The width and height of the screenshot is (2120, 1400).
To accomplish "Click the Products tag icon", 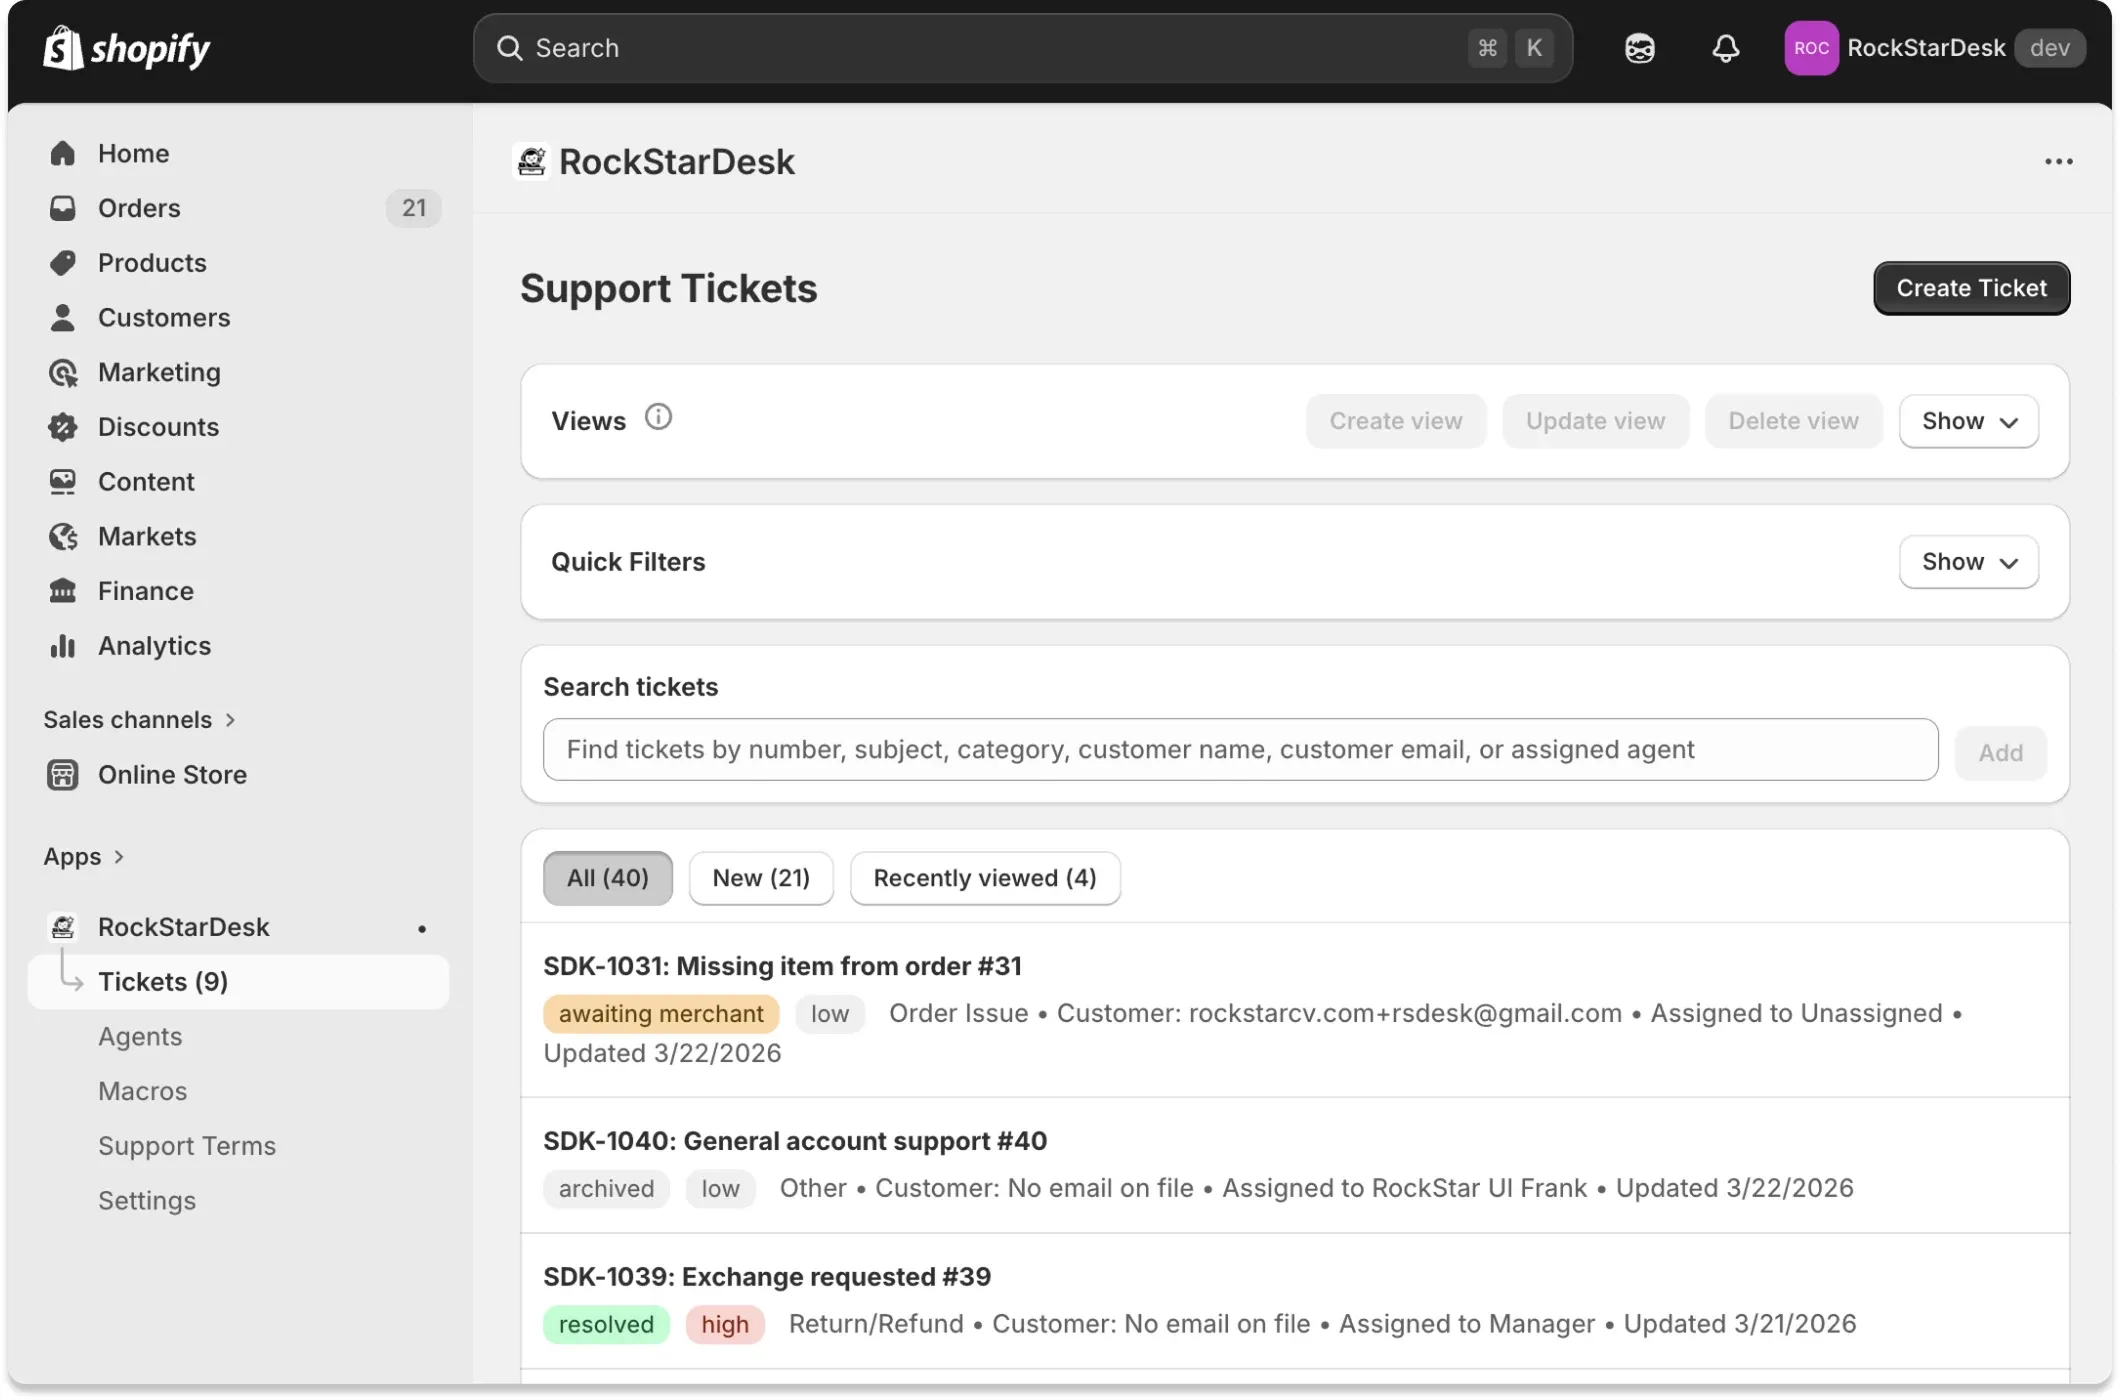I will tap(62, 263).
